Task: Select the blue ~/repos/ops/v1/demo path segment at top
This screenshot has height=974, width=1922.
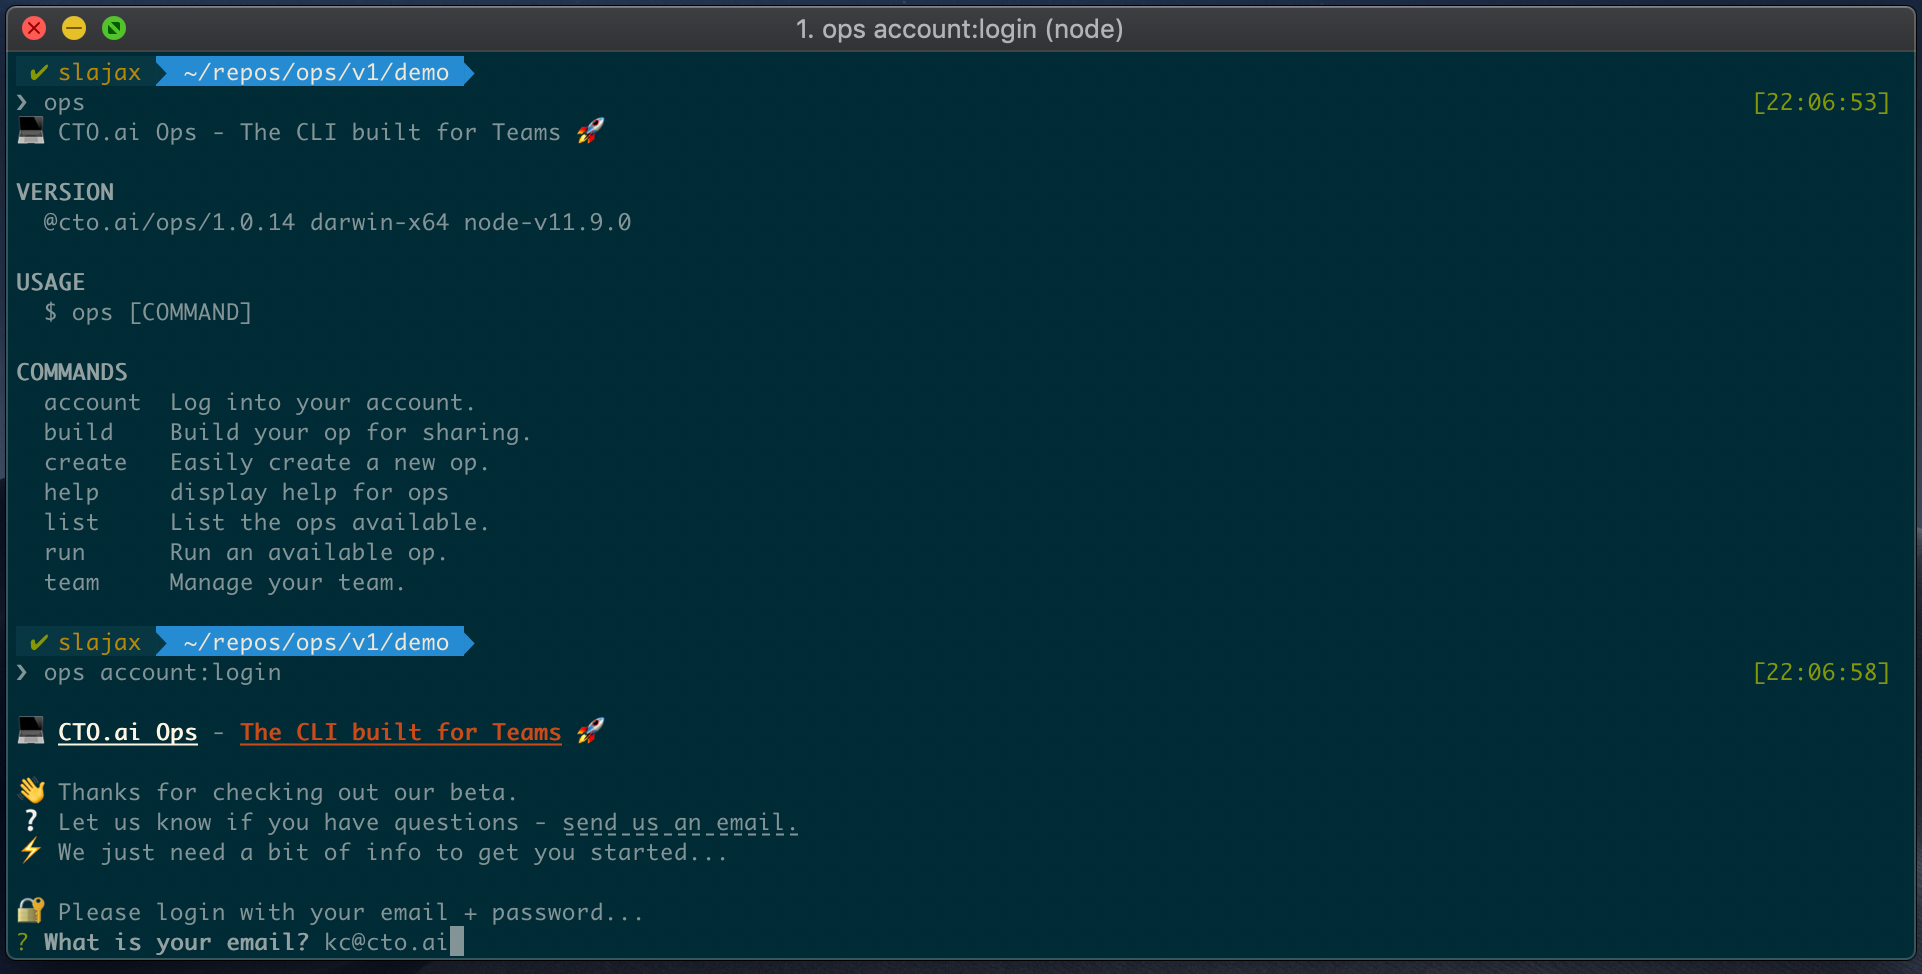Action: point(316,72)
